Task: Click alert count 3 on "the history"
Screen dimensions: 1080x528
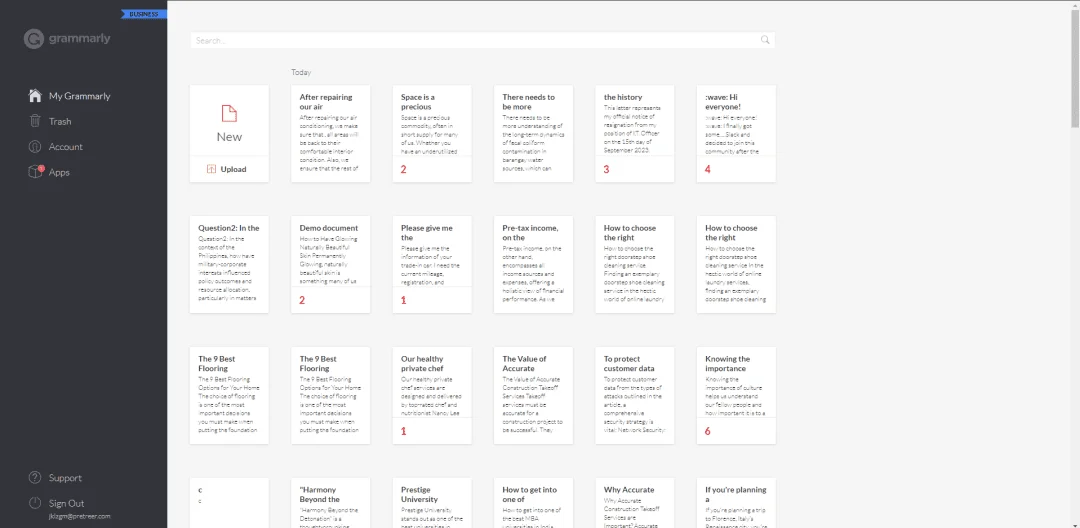Action: pyautogui.click(x=606, y=169)
